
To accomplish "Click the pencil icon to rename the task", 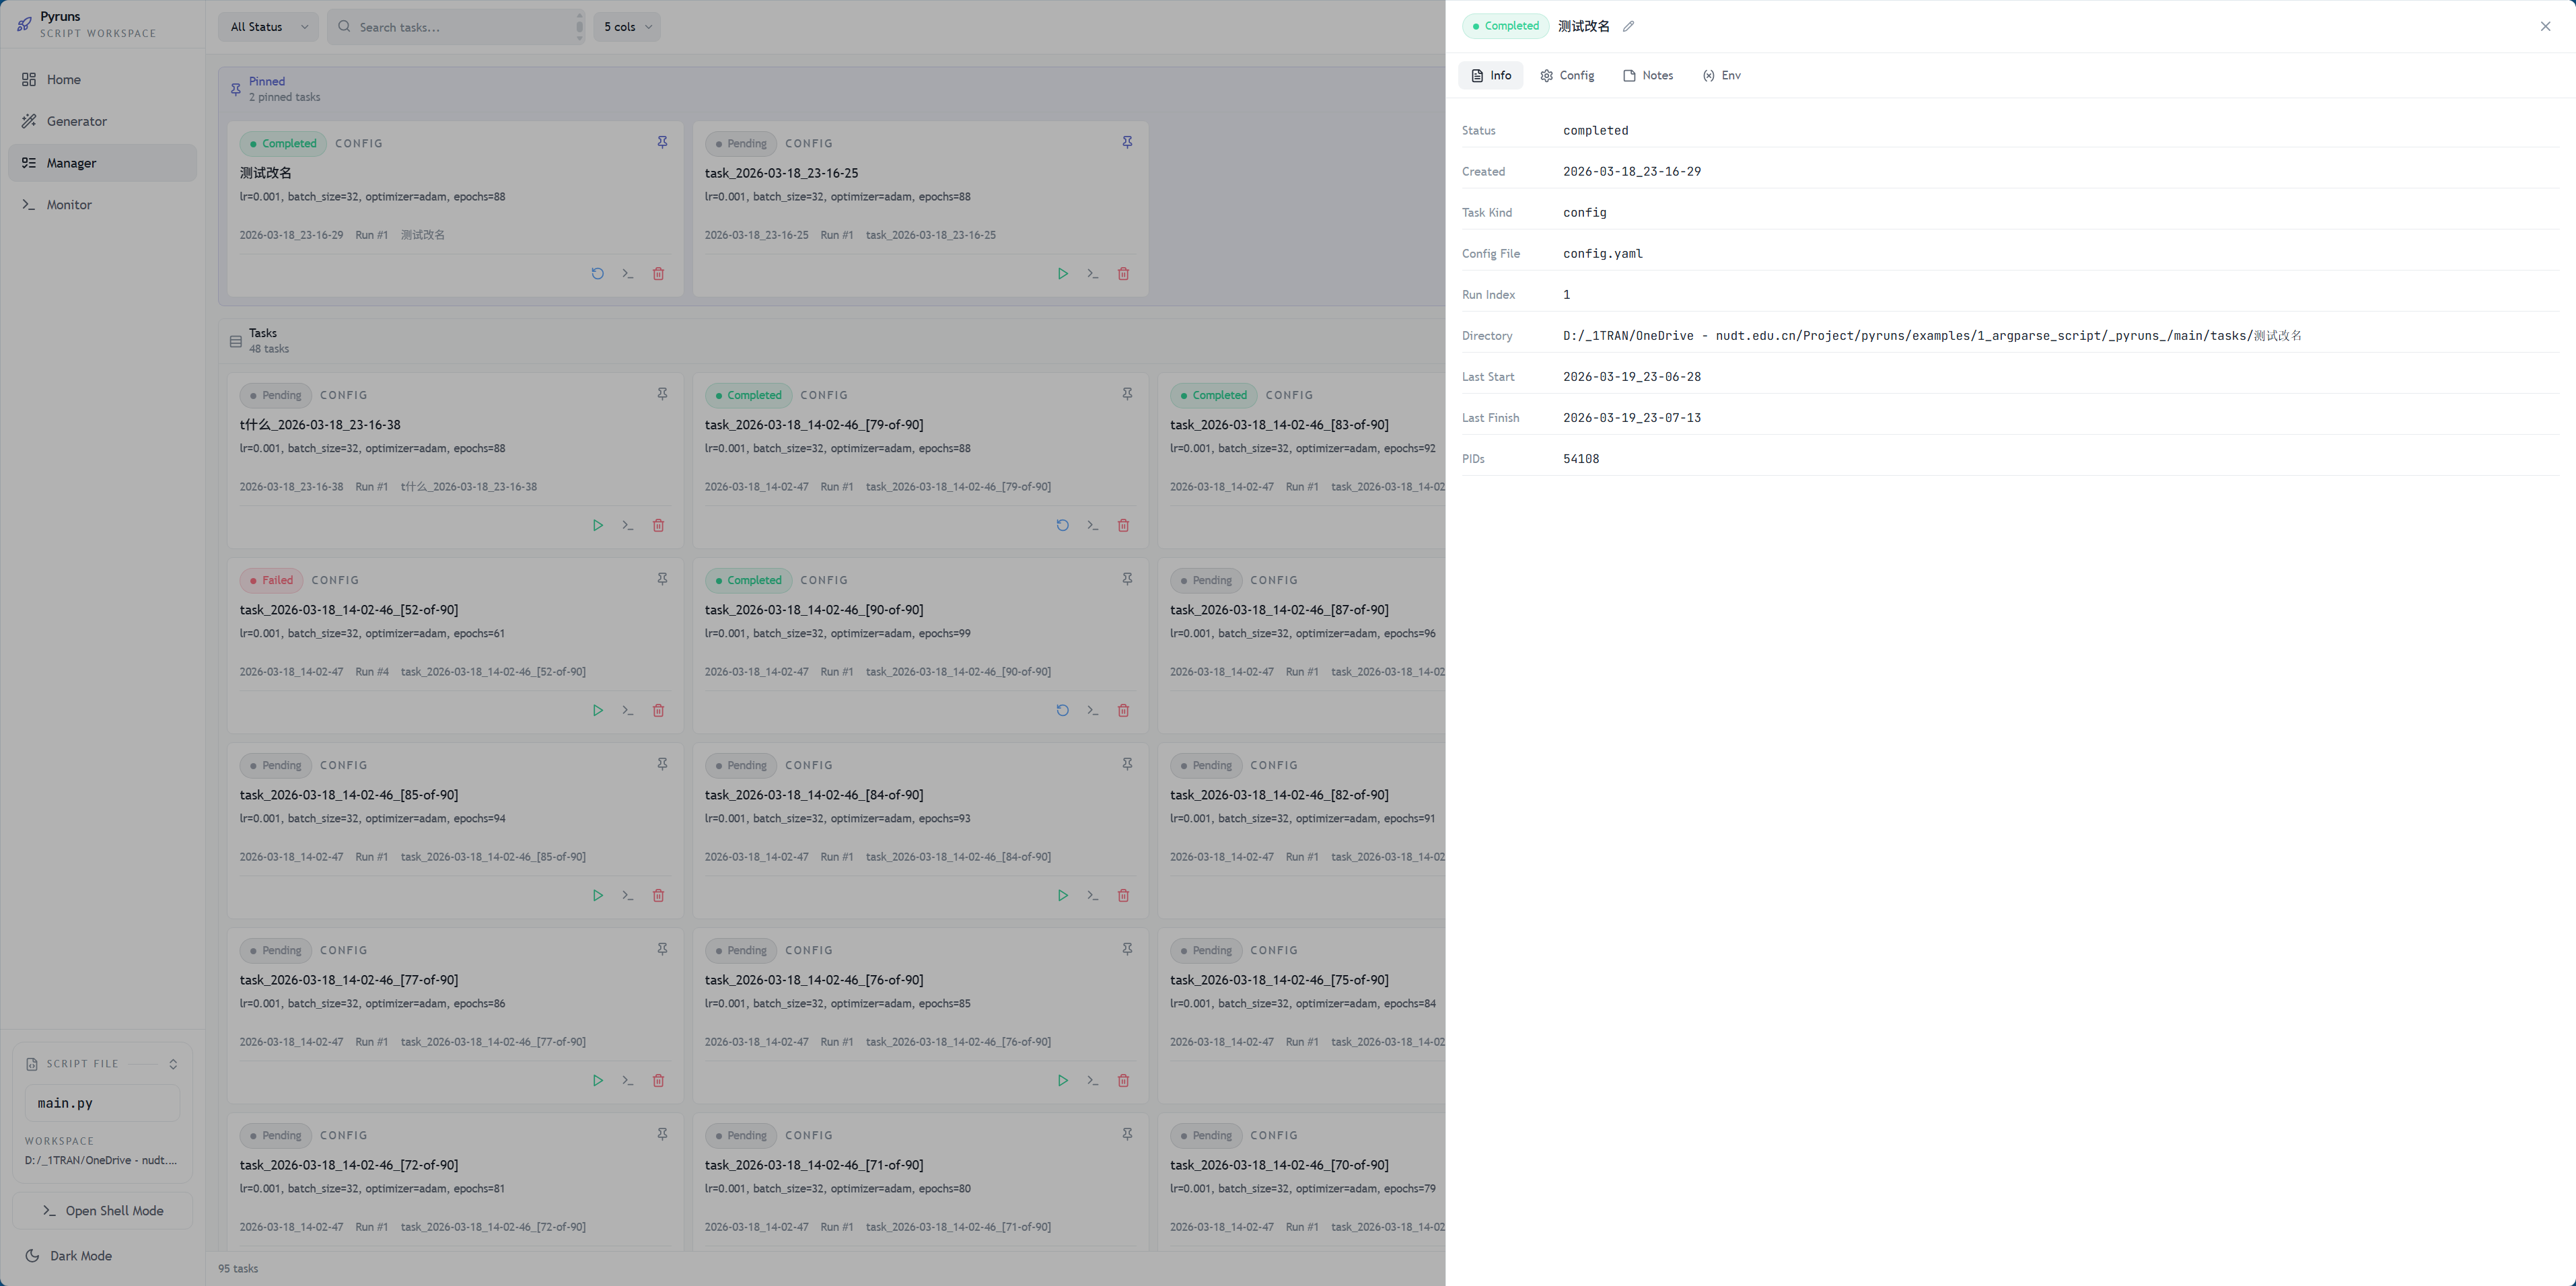I will [1628, 27].
